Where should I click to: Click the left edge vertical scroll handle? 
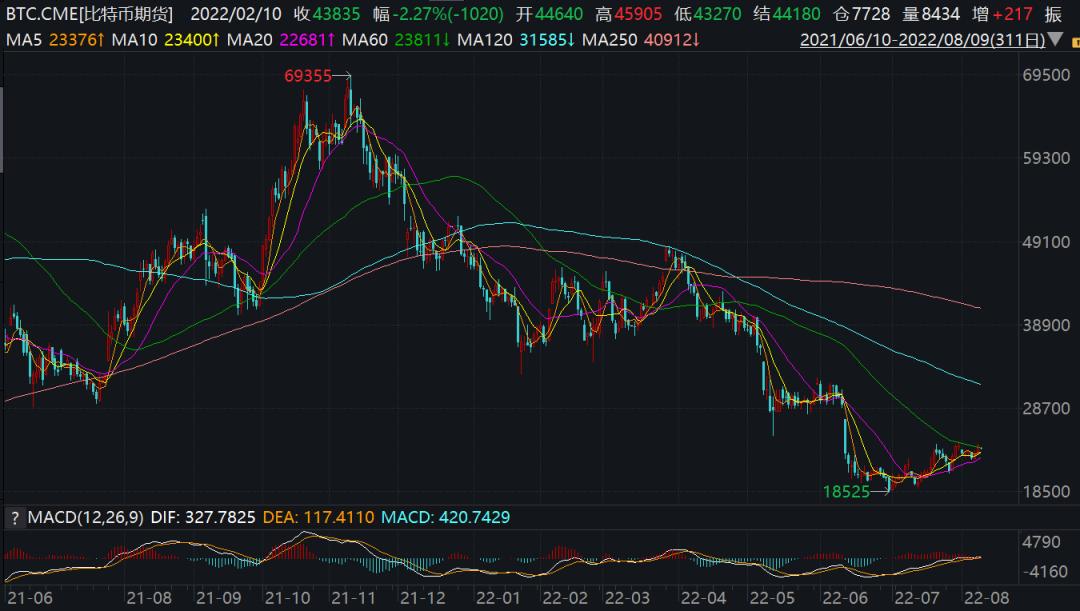pos(2,129)
